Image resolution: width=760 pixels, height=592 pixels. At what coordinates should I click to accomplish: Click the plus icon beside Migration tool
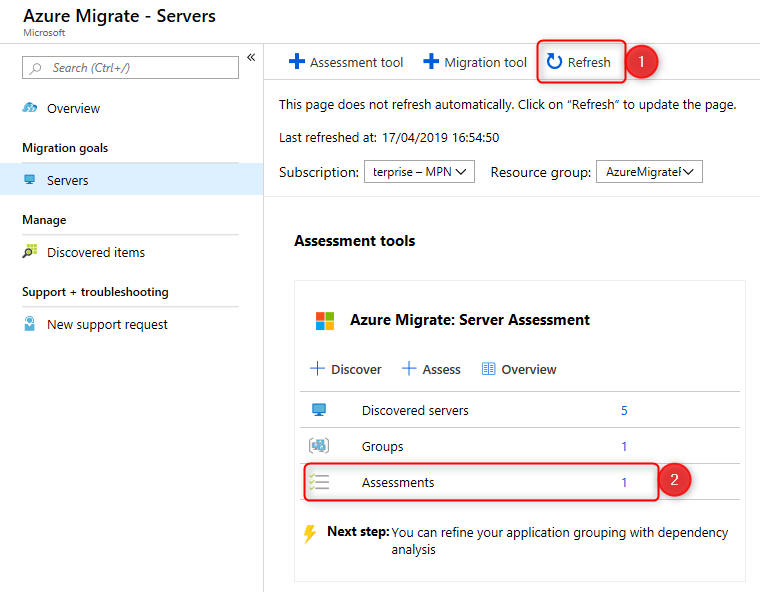pos(430,62)
